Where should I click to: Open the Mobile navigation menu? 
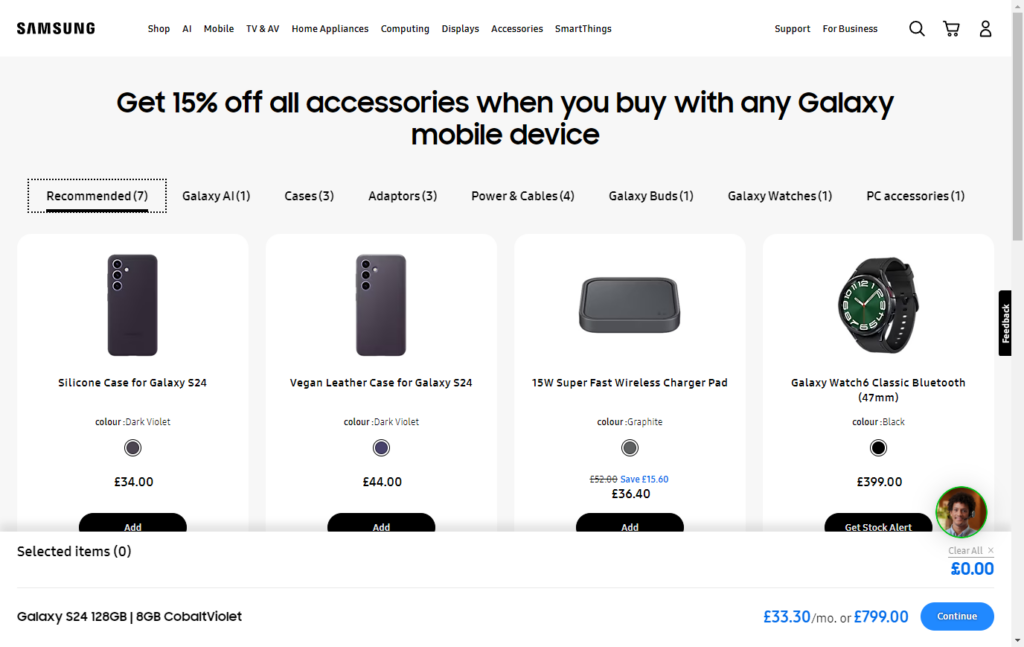(x=219, y=29)
